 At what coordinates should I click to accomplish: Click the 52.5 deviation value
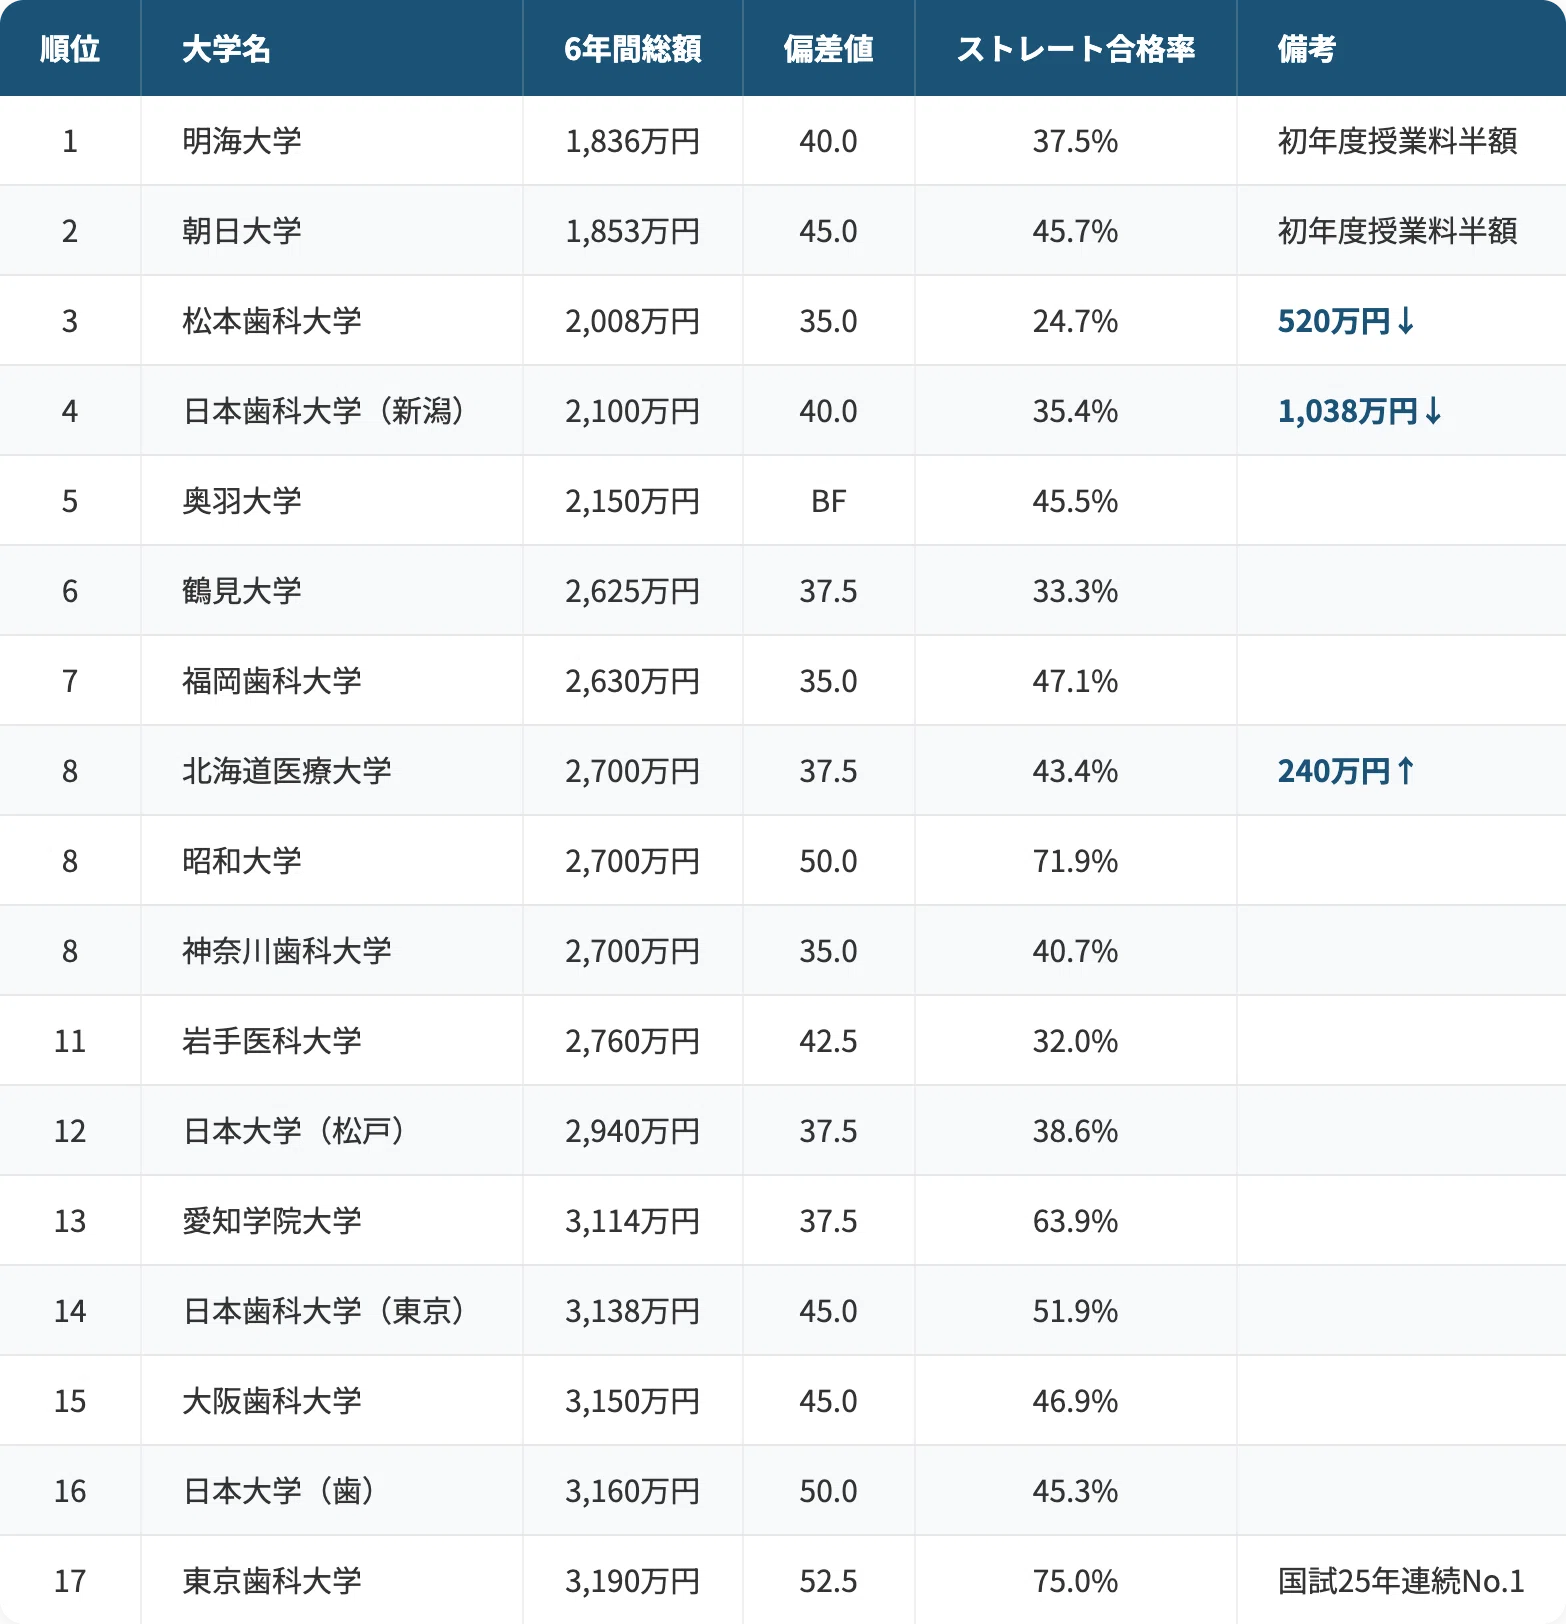[x=828, y=1581]
